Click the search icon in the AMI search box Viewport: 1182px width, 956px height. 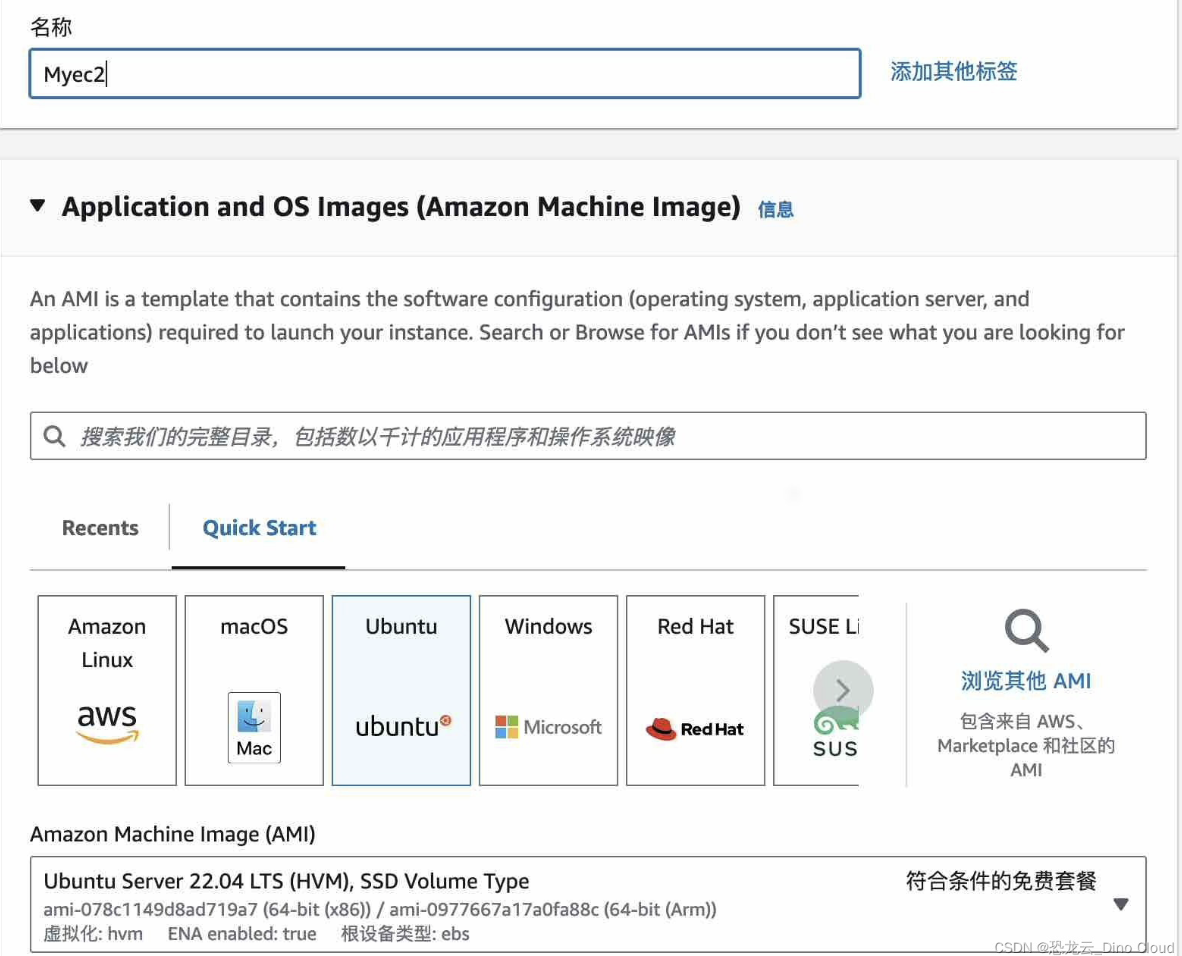point(54,436)
